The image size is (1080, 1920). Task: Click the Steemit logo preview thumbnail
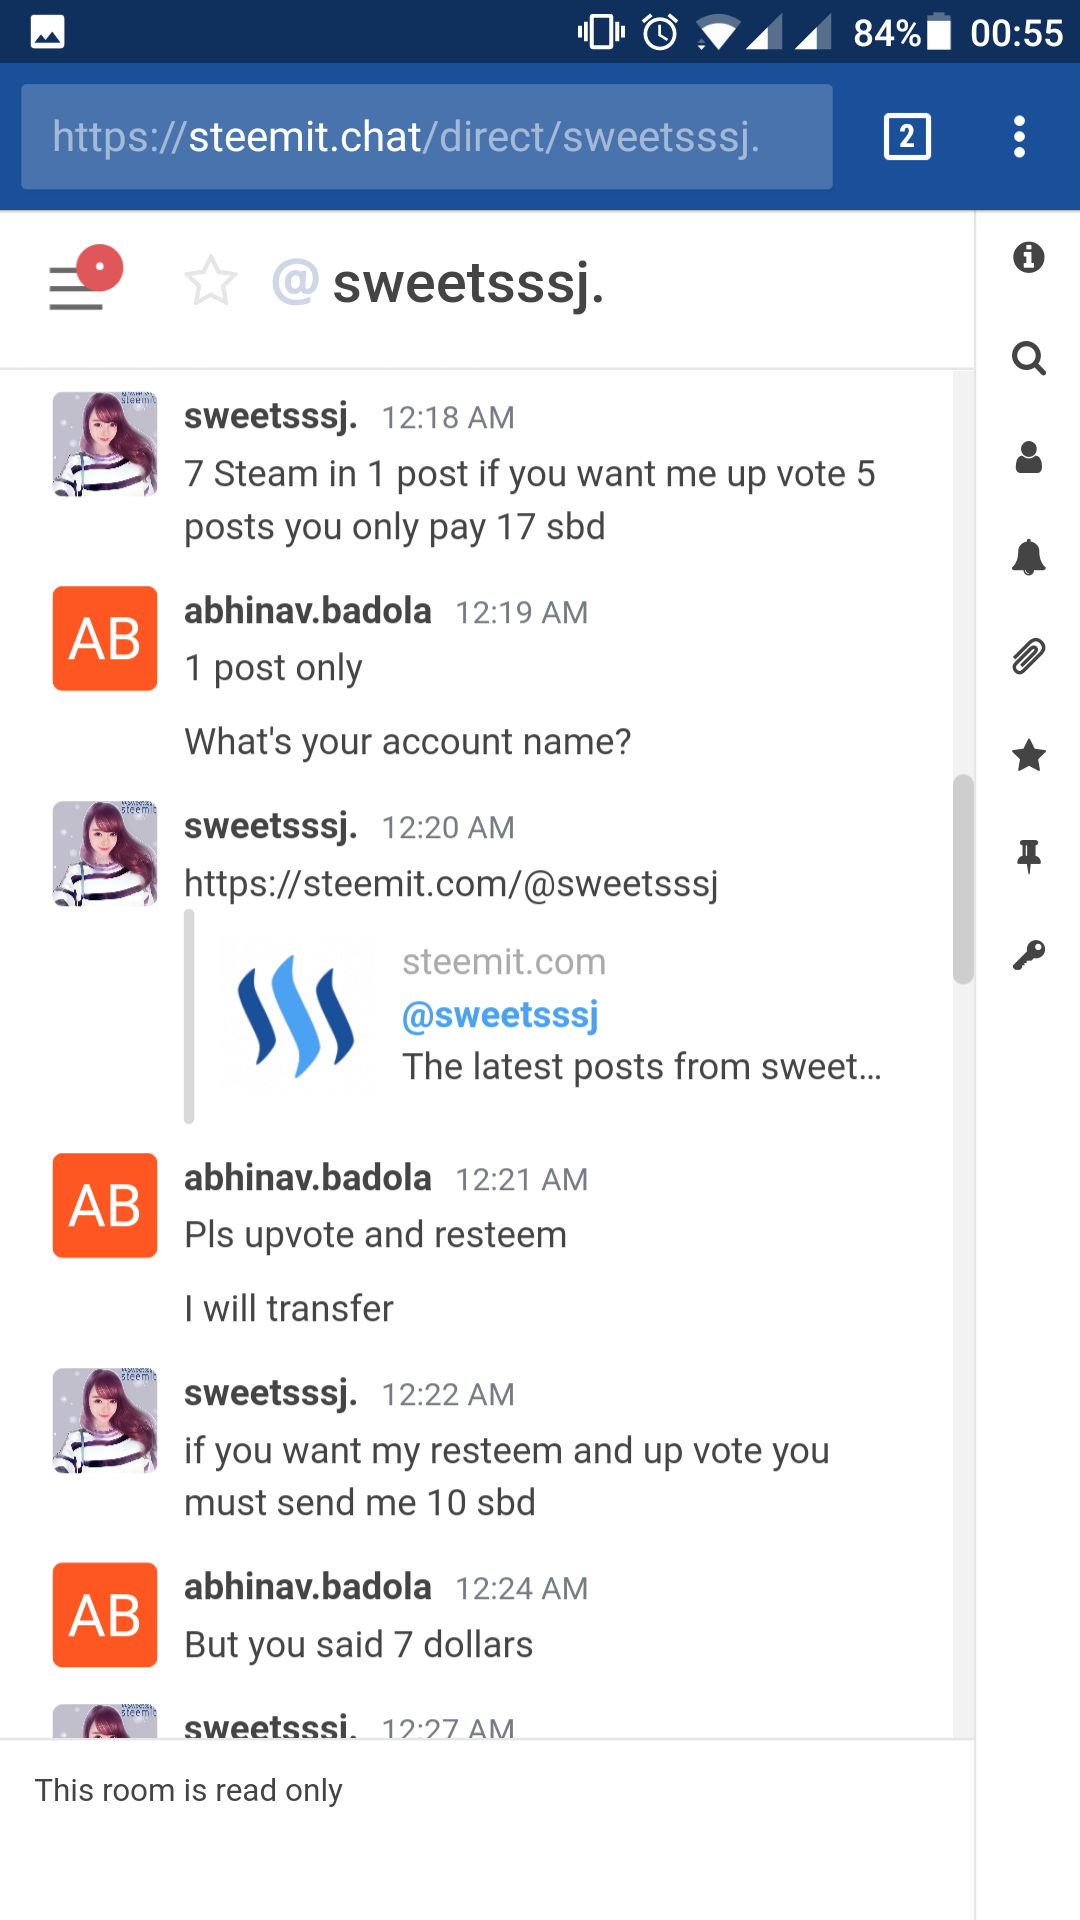[296, 1016]
